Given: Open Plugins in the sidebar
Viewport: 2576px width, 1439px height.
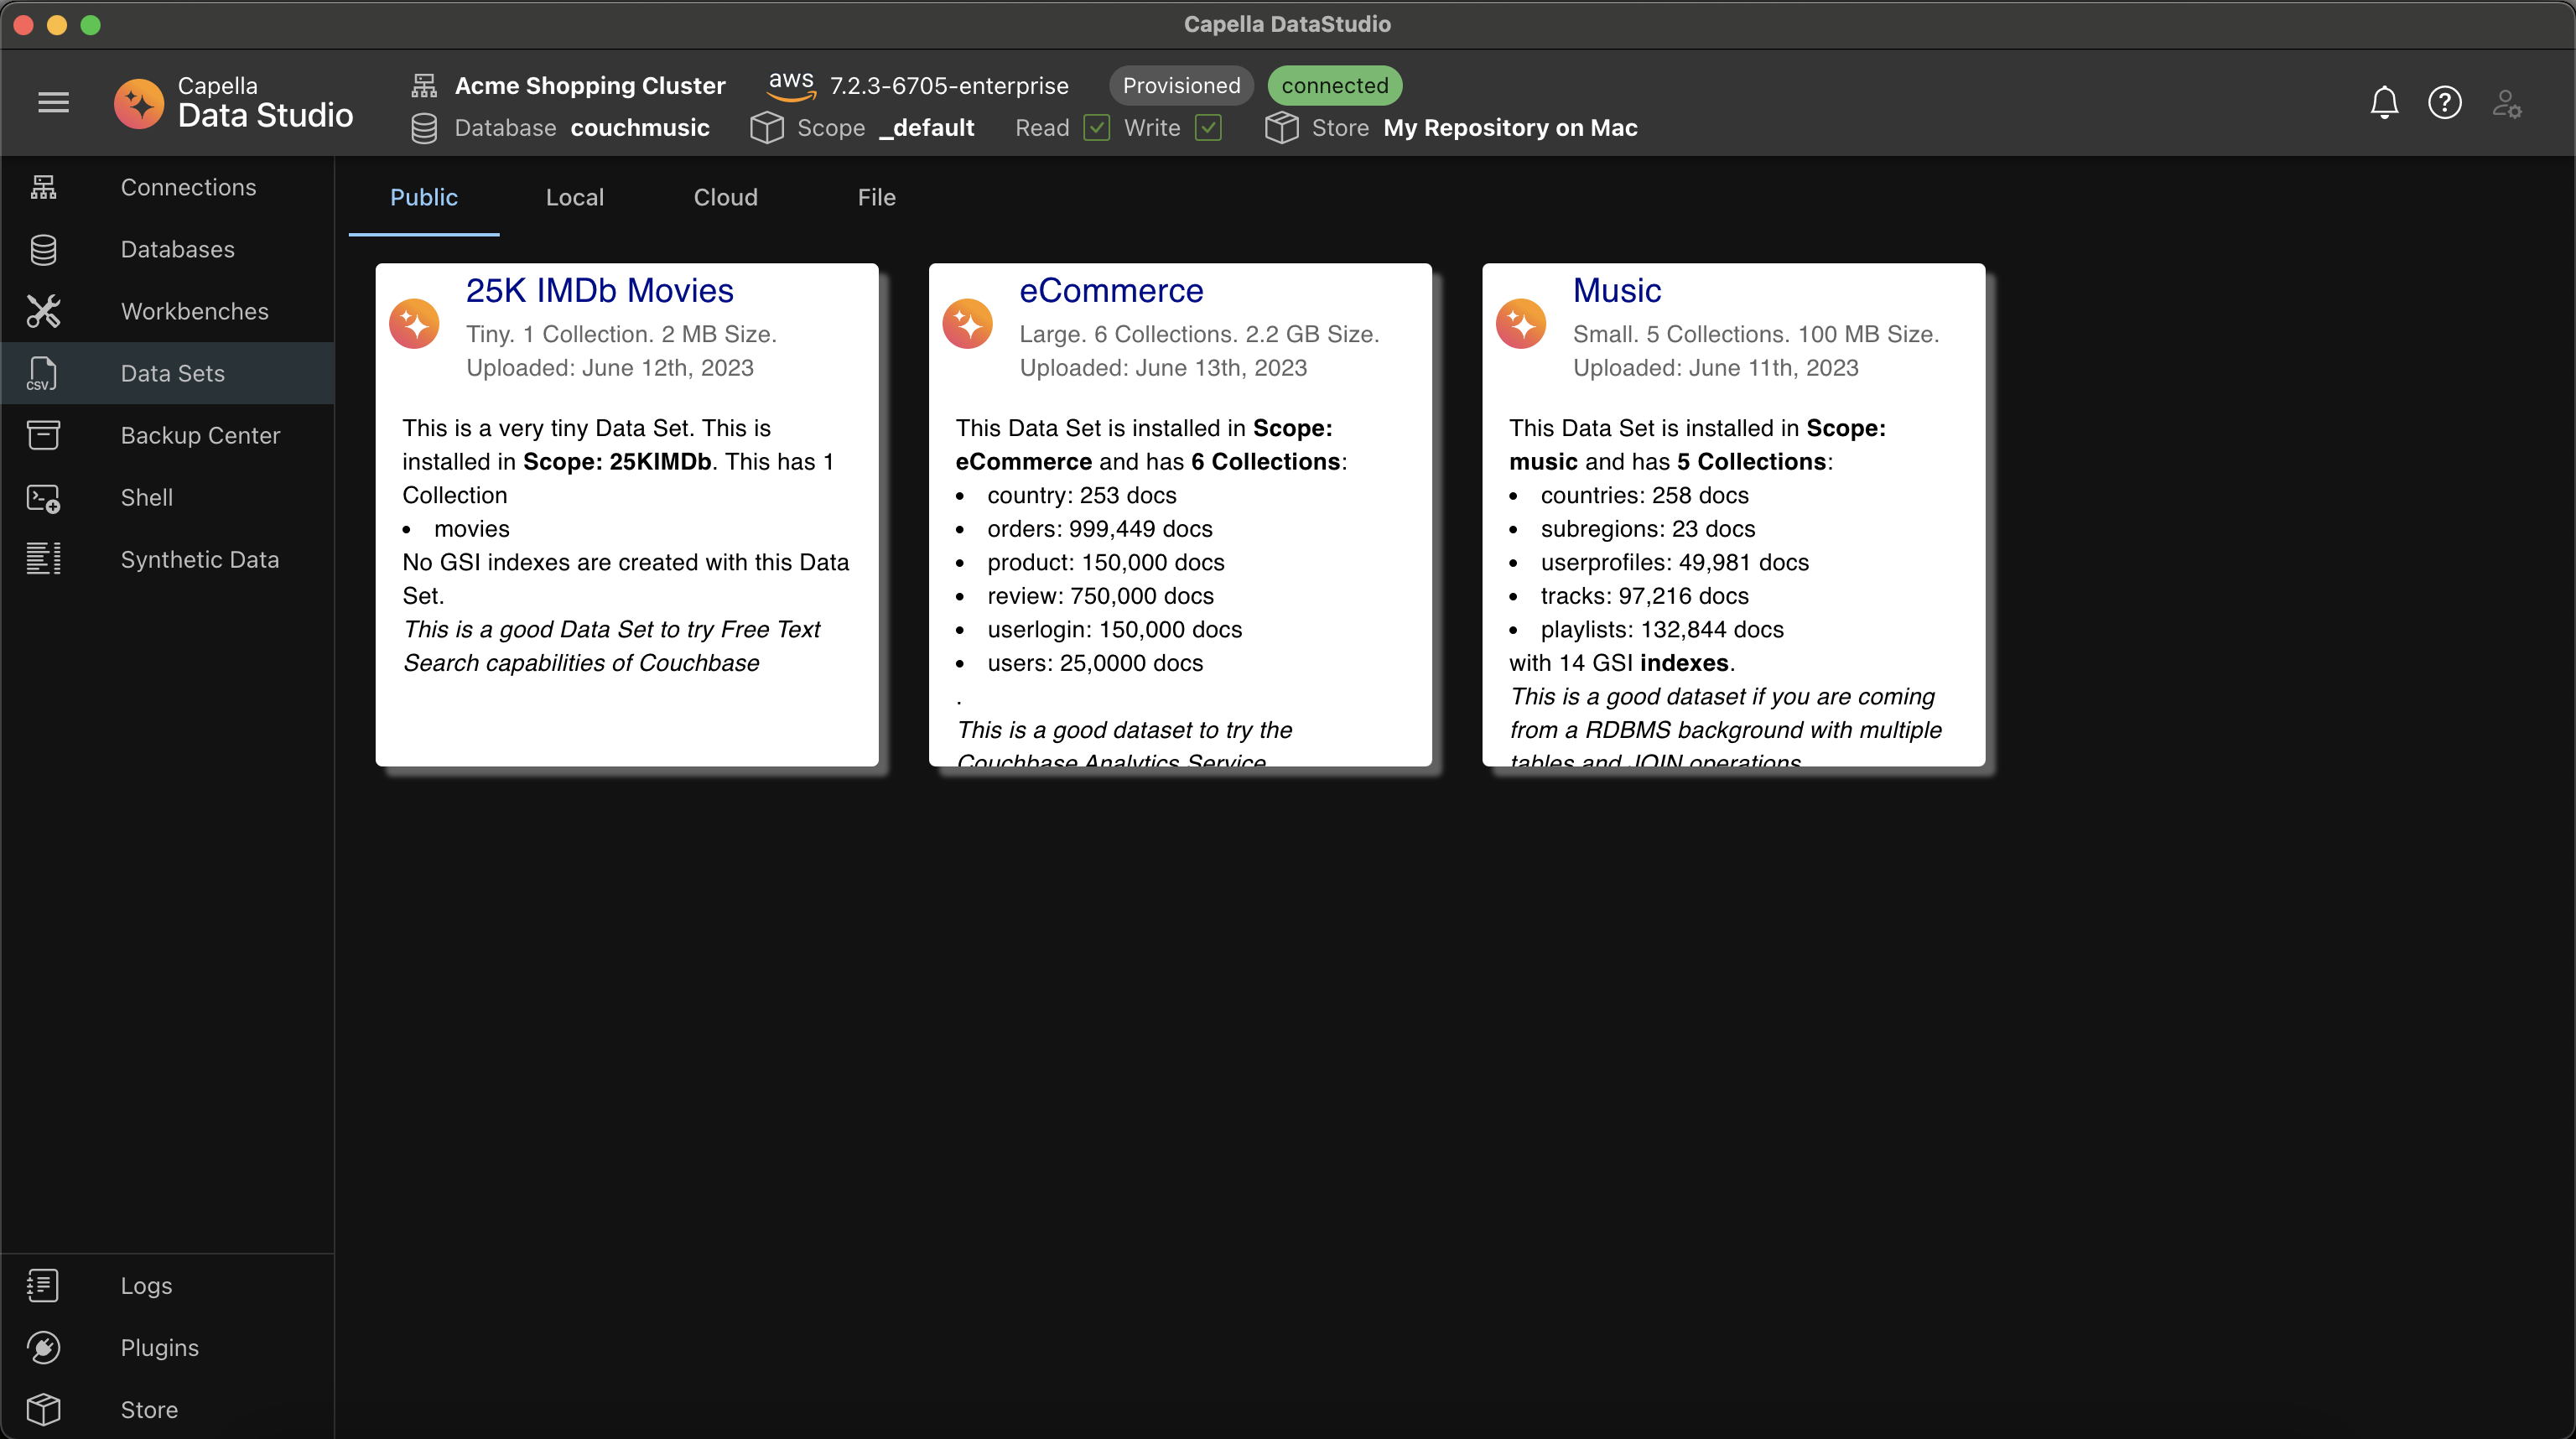Looking at the screenshot, I should pyautogui.click(x=167, y=1347).
